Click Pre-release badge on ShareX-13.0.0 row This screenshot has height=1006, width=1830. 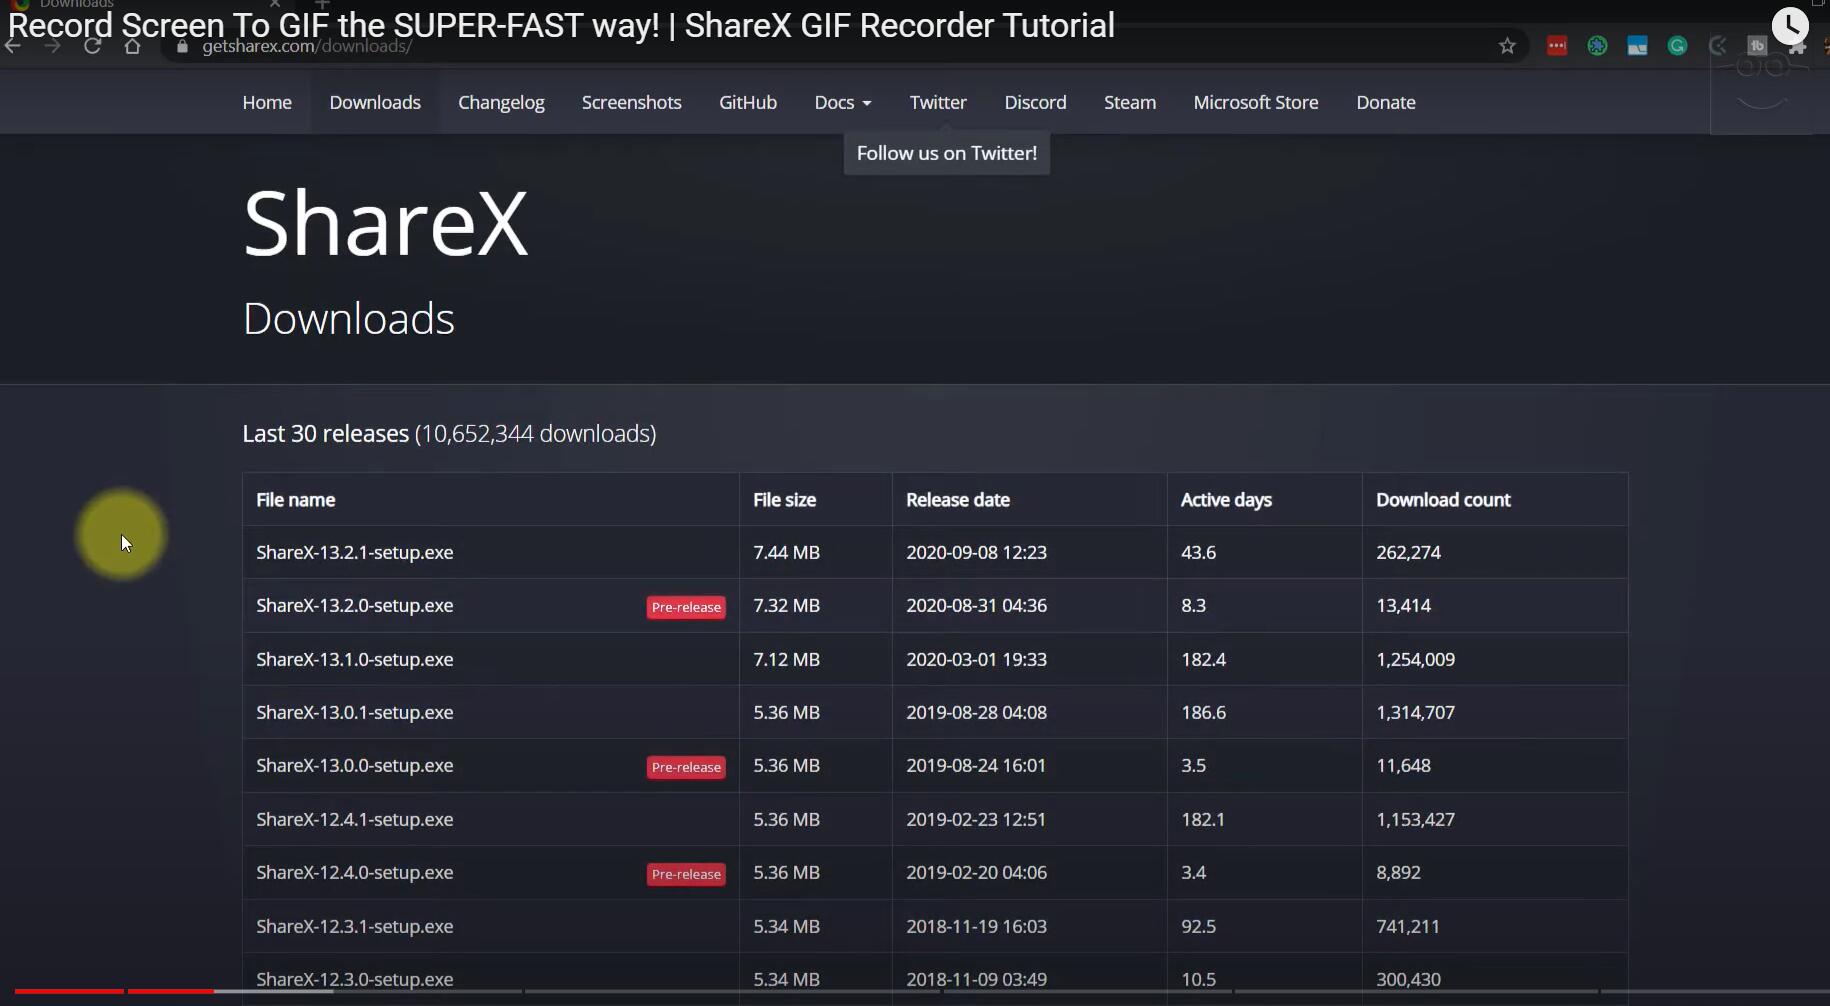(x=686, y=767)
